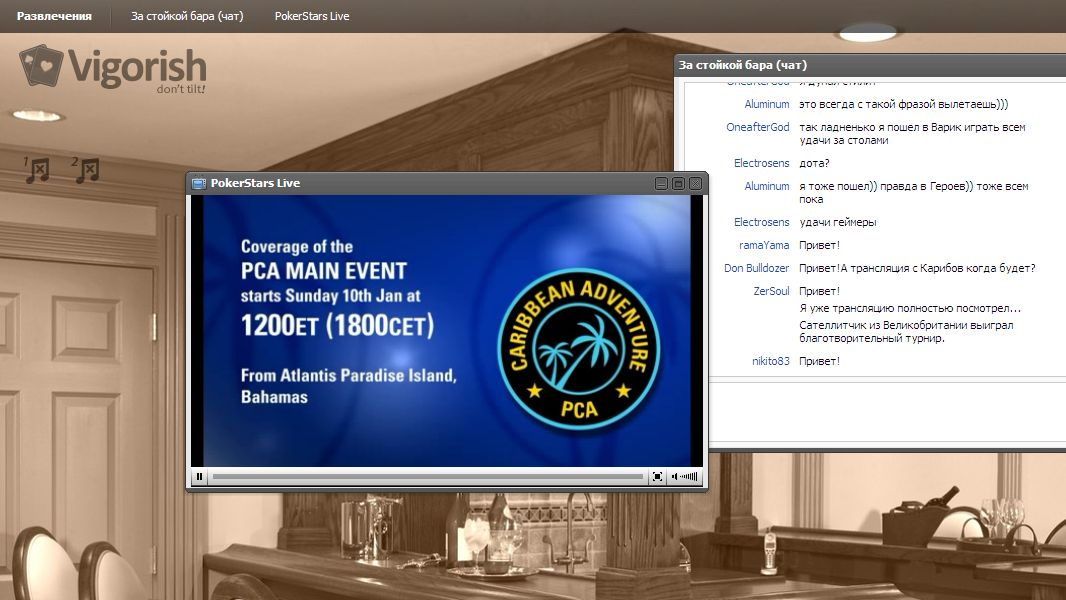Viewport: 1066px width, 600px height.
Task: Select the ZerSoul username in chat
Action: click(x=771, y=291)
